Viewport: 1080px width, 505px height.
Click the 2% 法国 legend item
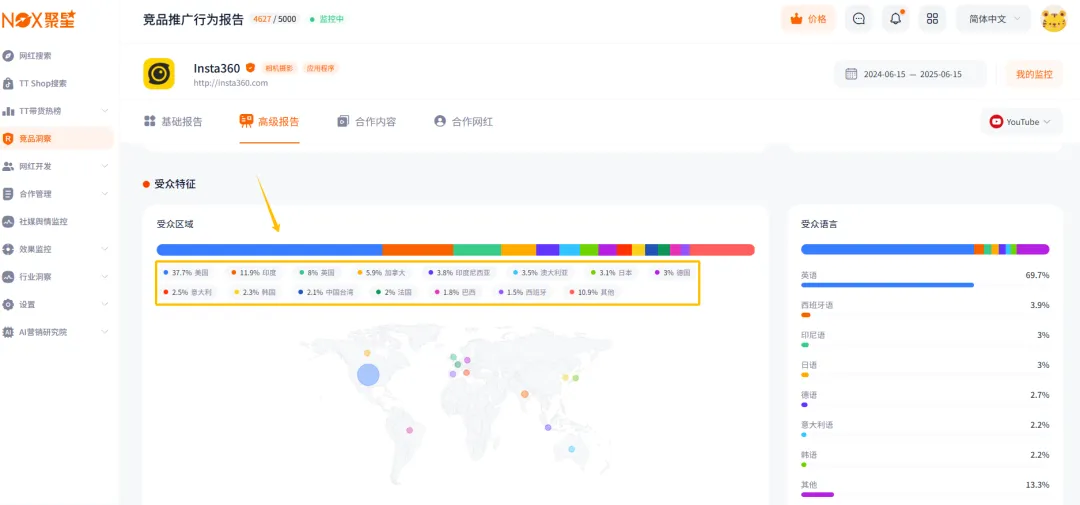click(394, 292)
